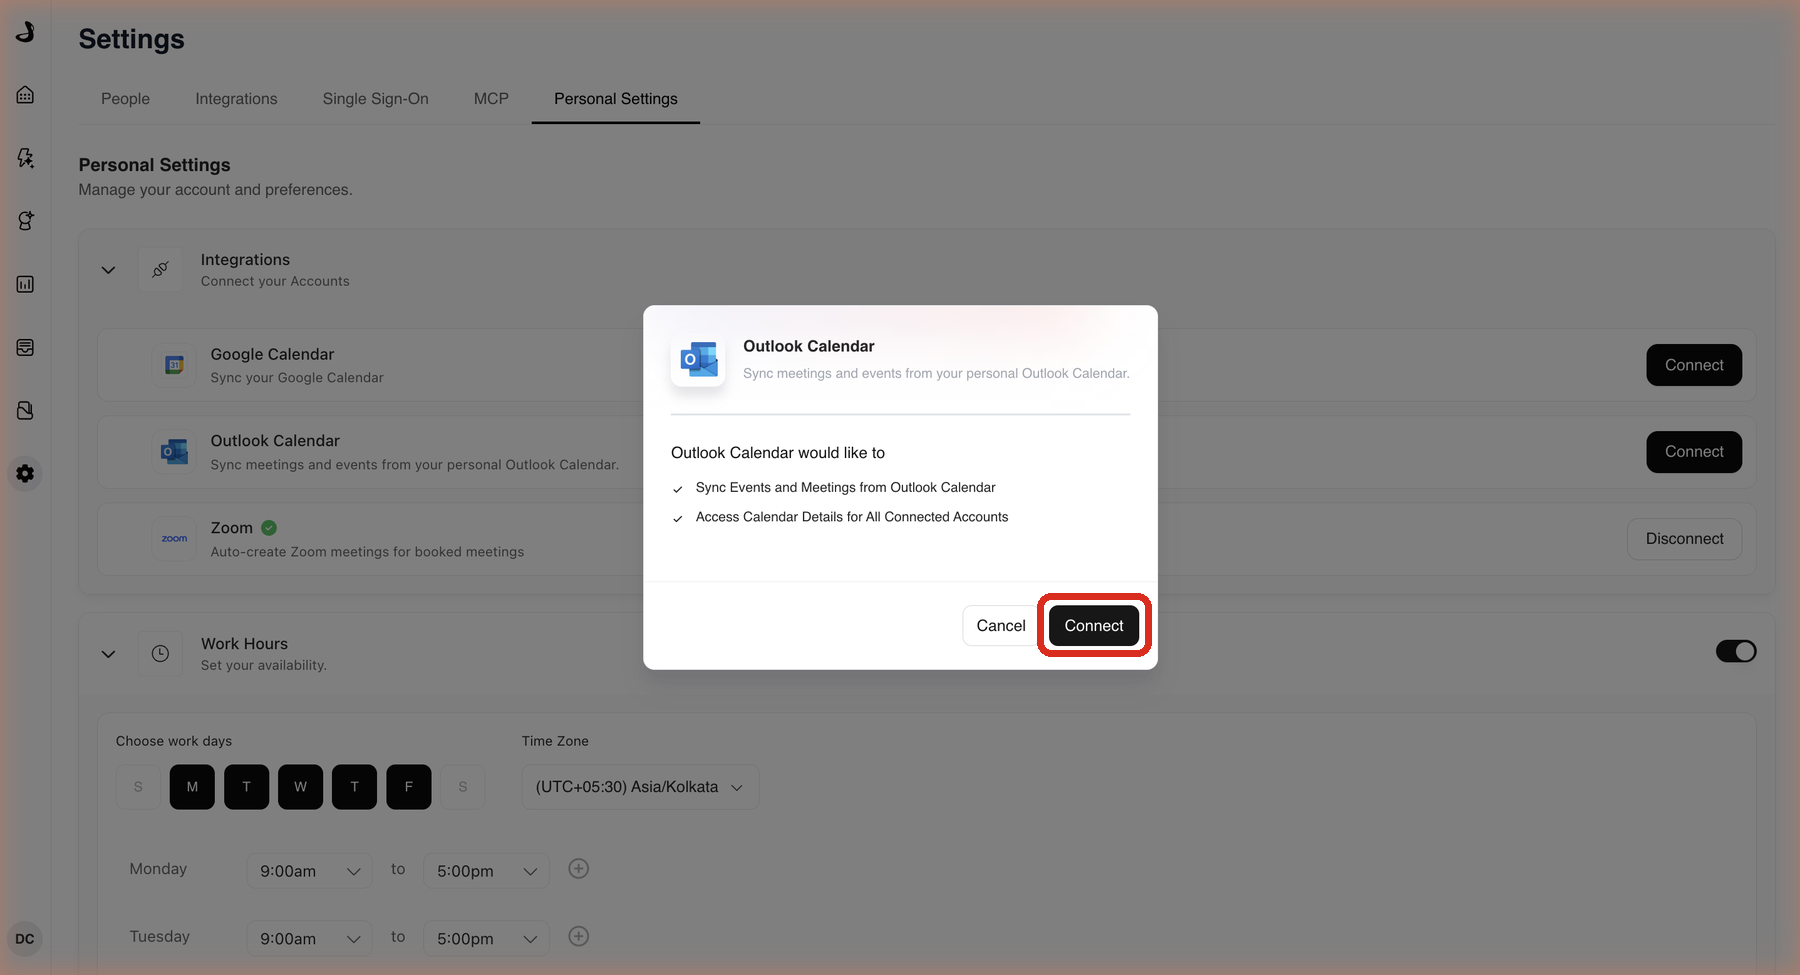Open Monday start time dropdown
Screen dimensions: 1800x975
309,871
